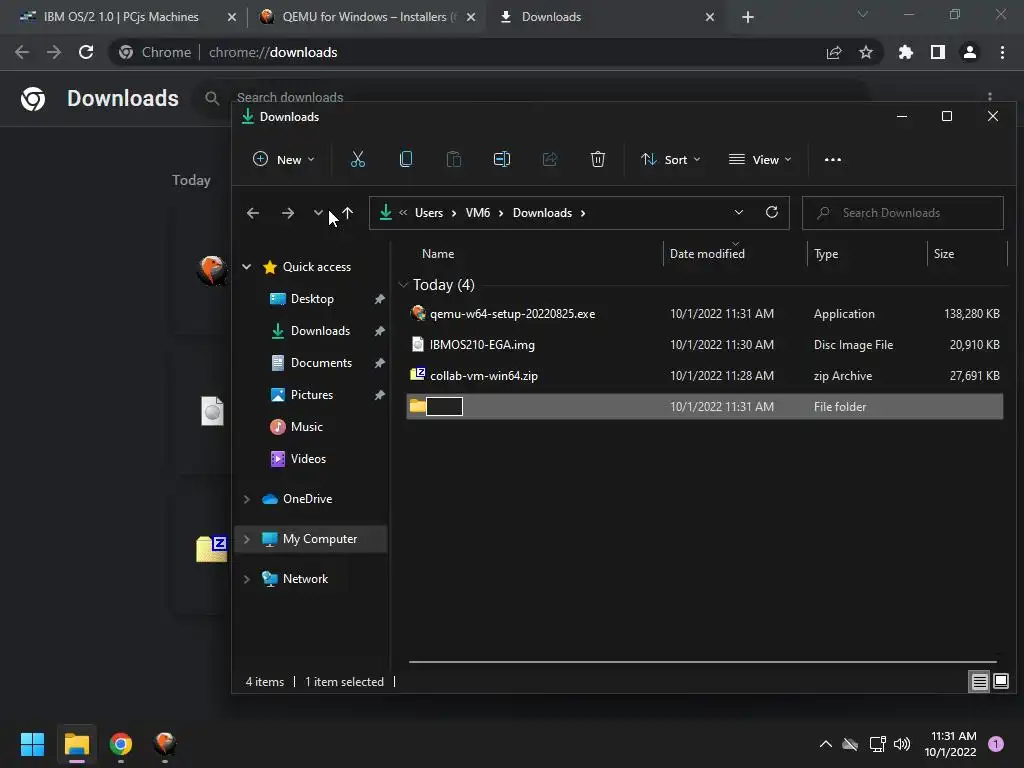Go back using Explorer's back arrow
Screen dimensions: 1024x768
(x=253, y=213)
